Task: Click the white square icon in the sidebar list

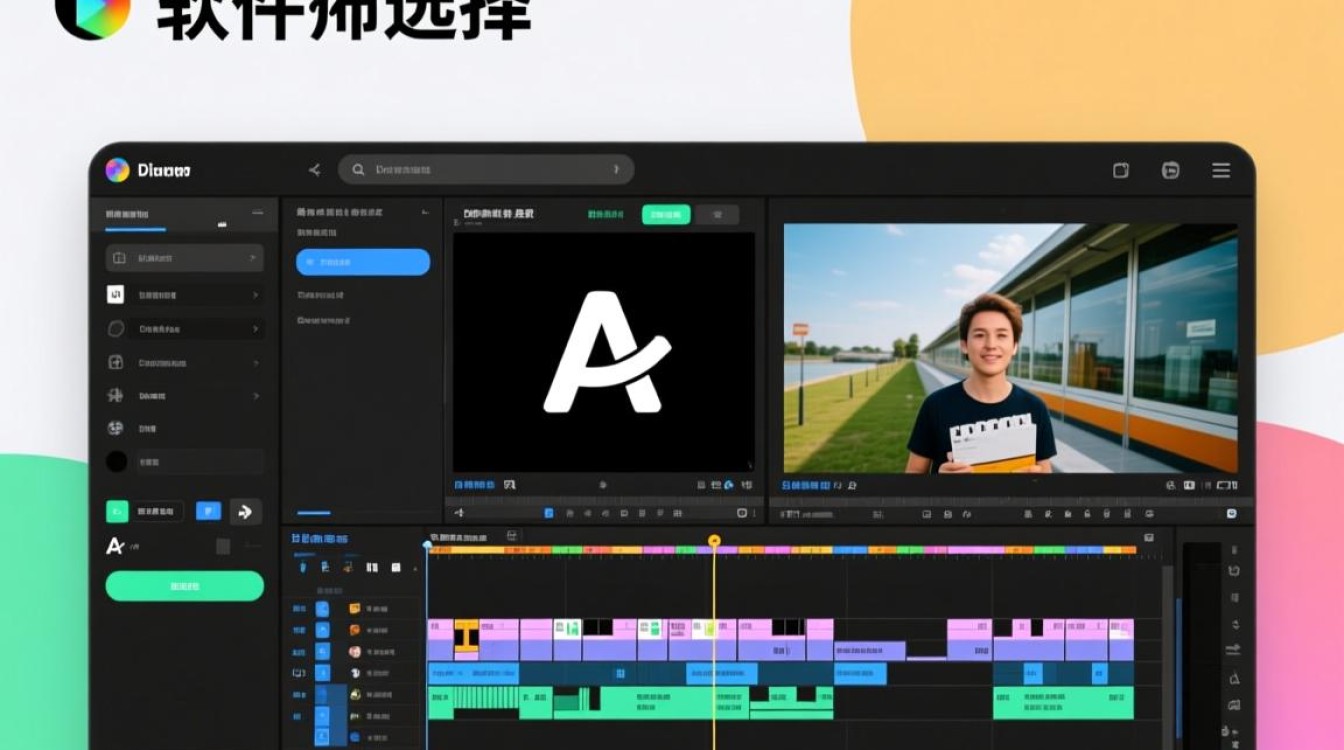Action: point(116,294)
